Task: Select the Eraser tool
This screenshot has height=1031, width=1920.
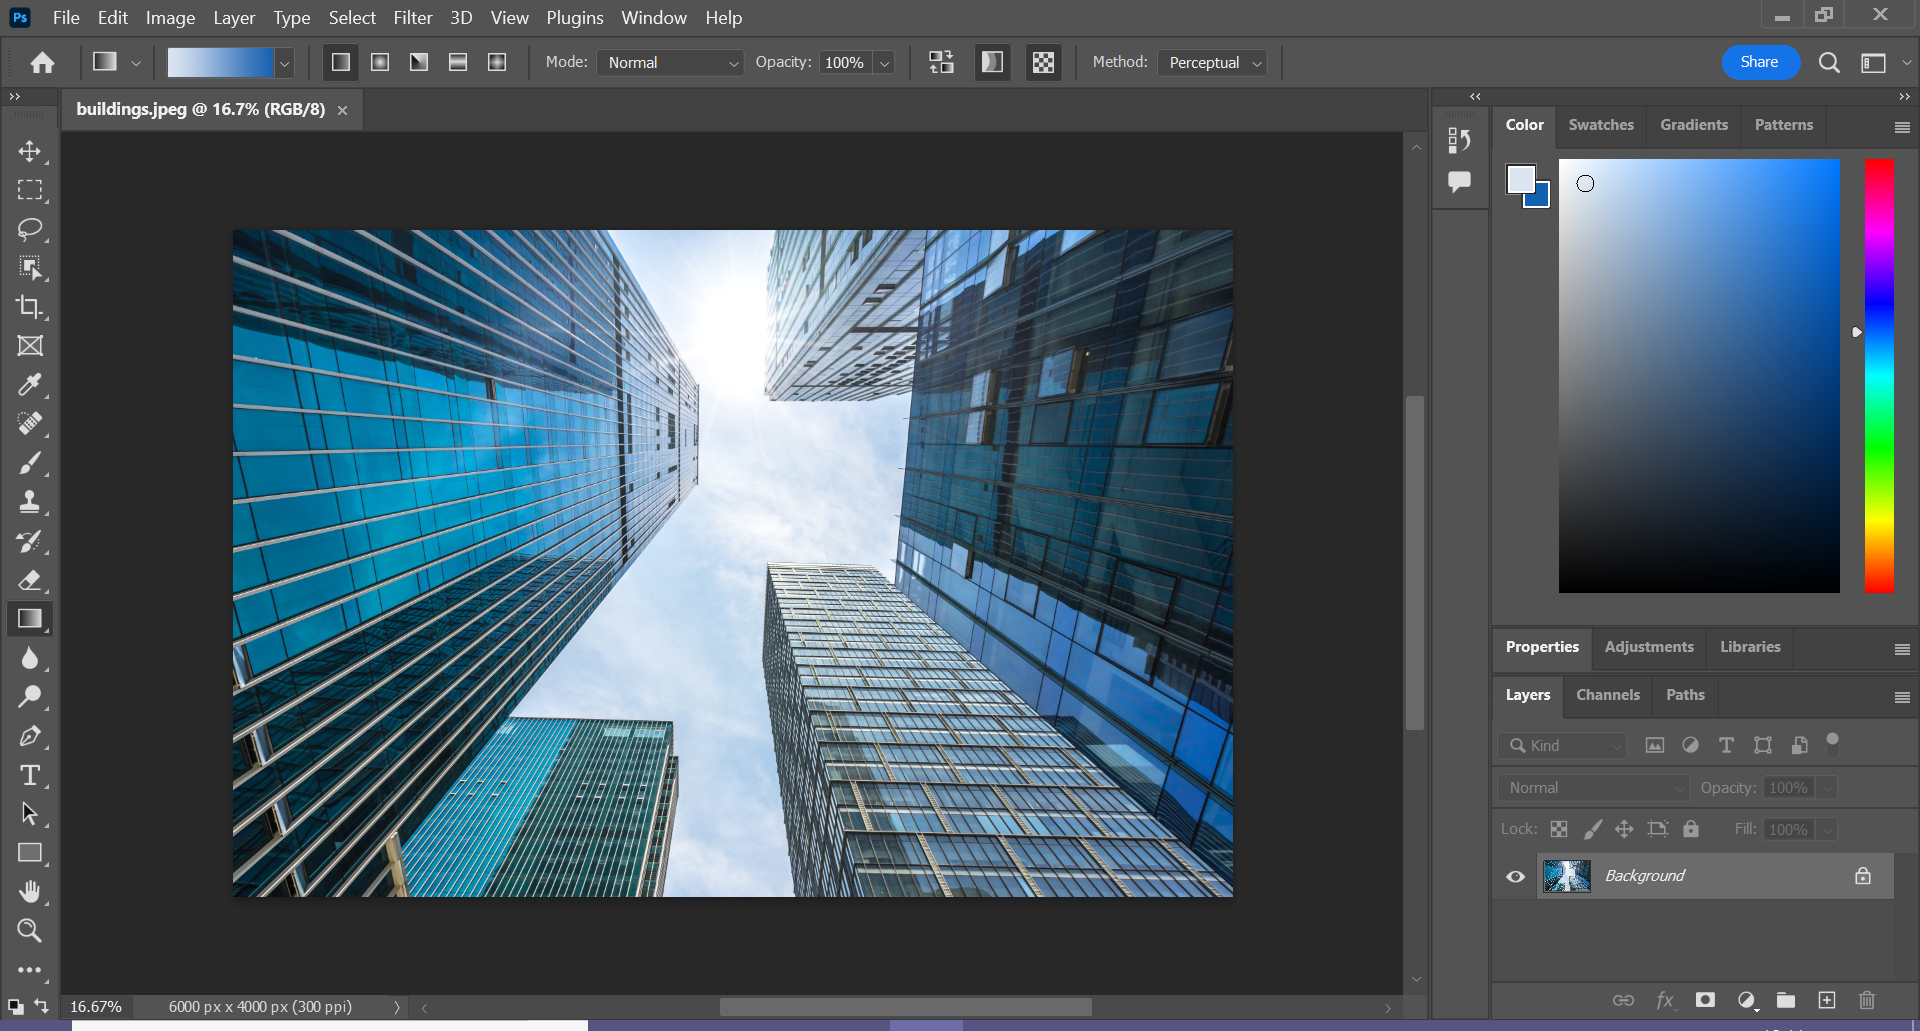Action: 30,580
